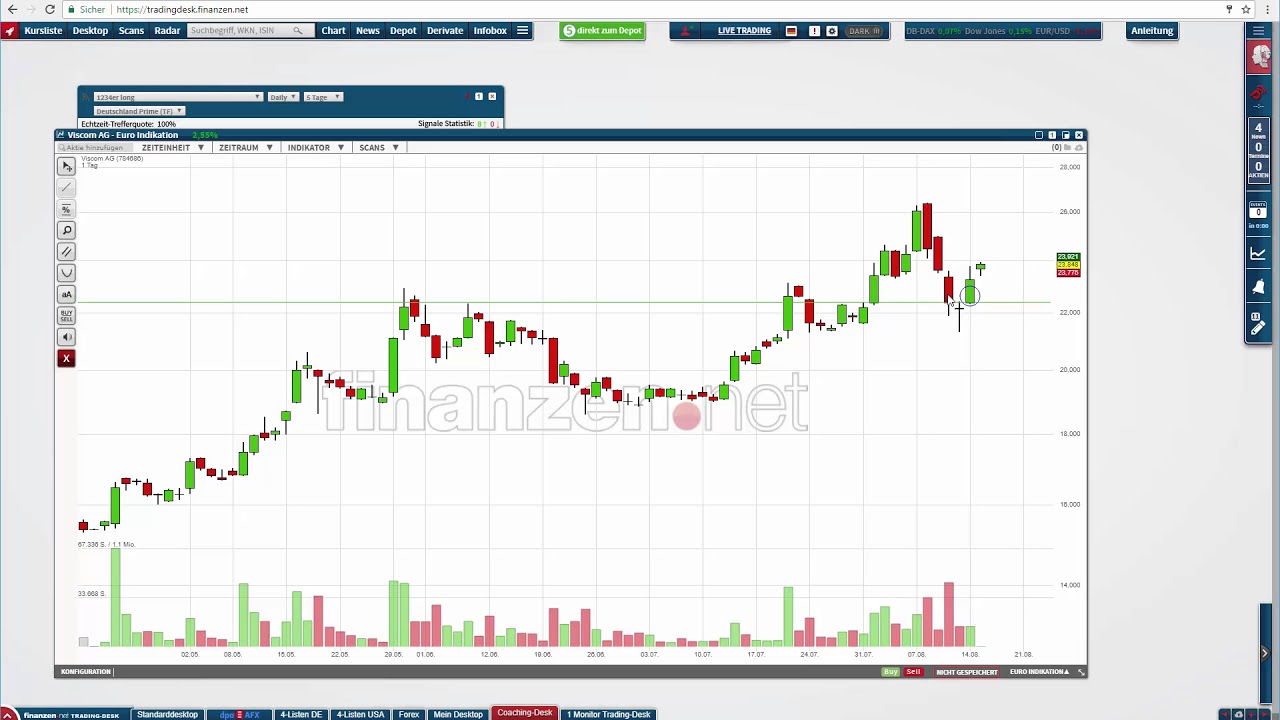1280x720 pixels.
Task: Switch to the Forex desktop tab
Action: click(409, 714)
